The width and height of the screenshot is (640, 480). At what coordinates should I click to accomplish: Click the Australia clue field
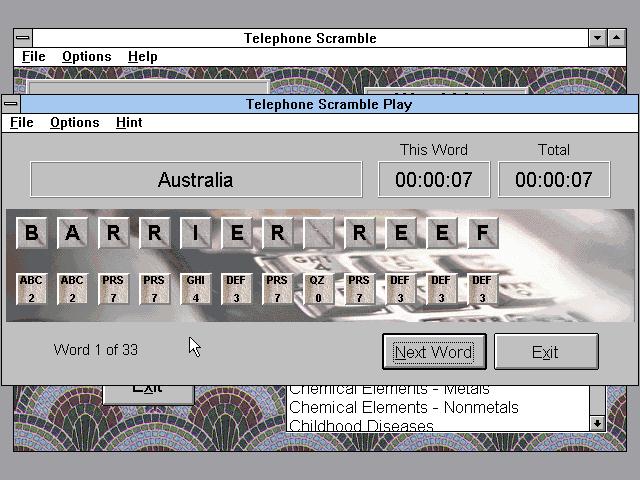(x=196, y=180)
